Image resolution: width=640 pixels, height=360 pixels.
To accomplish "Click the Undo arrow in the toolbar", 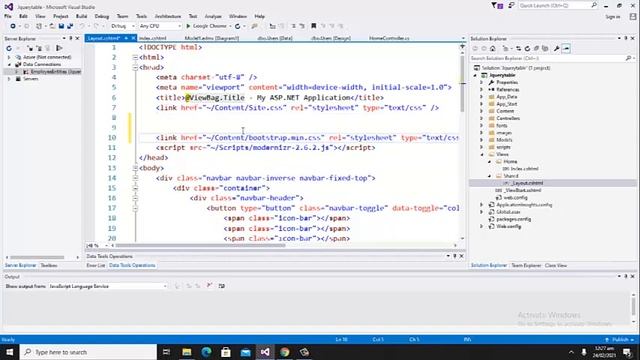I will coord(82,26).
